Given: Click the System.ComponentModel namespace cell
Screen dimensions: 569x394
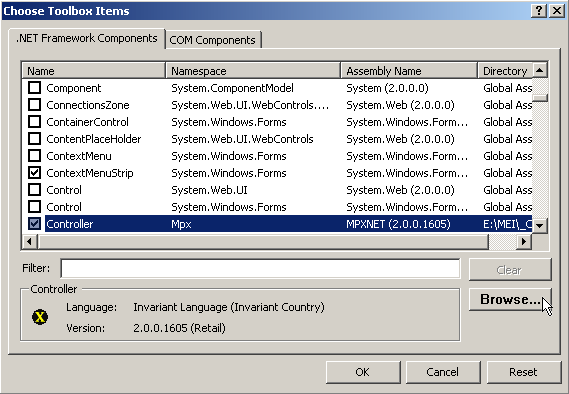Looking at the screenshot, I should pyautogui.click(x=232, y=88).
